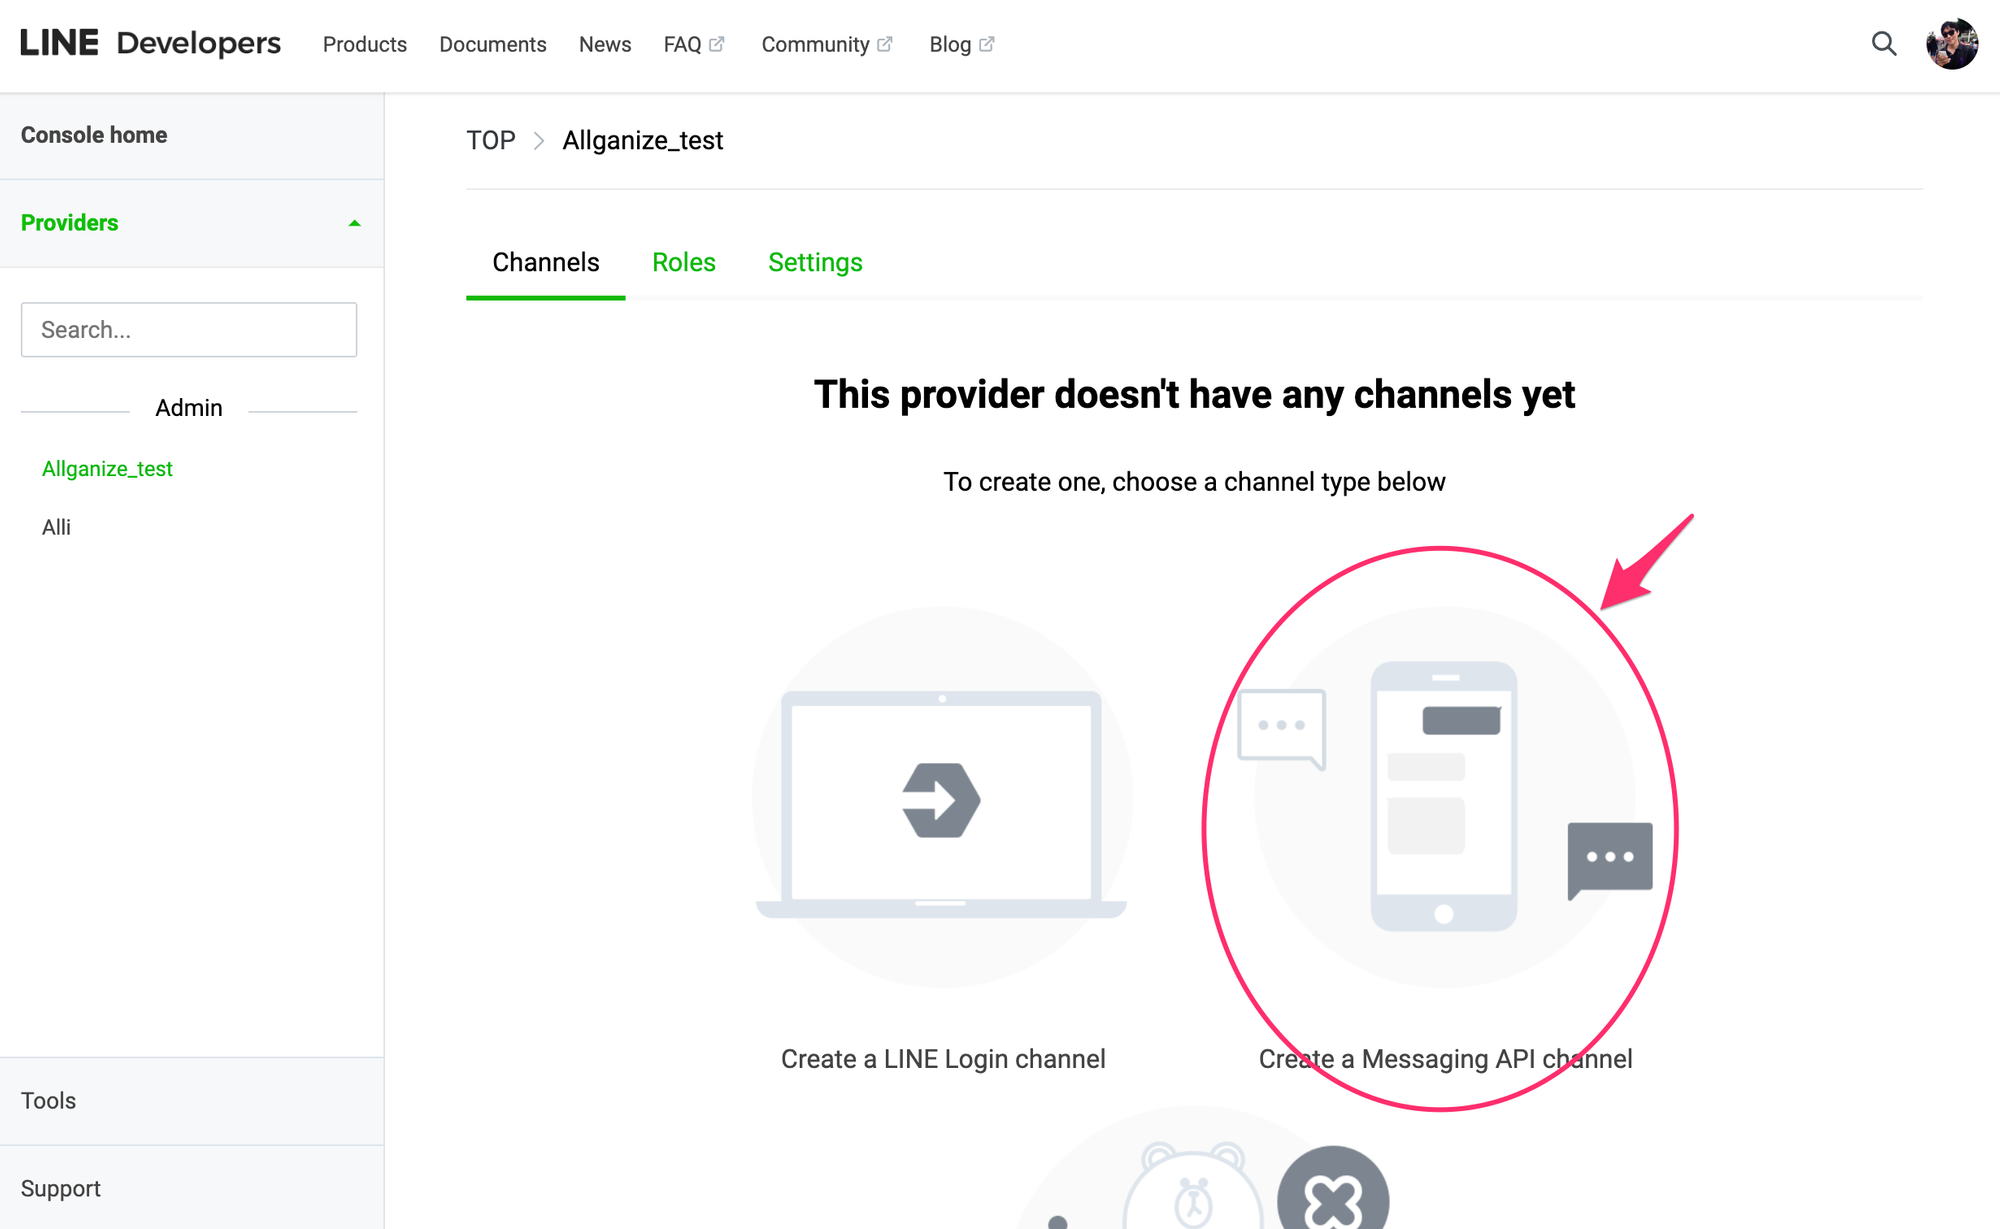This screenshot has width=2000, height=1229.
Task: Click the Providers search input field
Action: pyautogui.click(x=189, y=329)
